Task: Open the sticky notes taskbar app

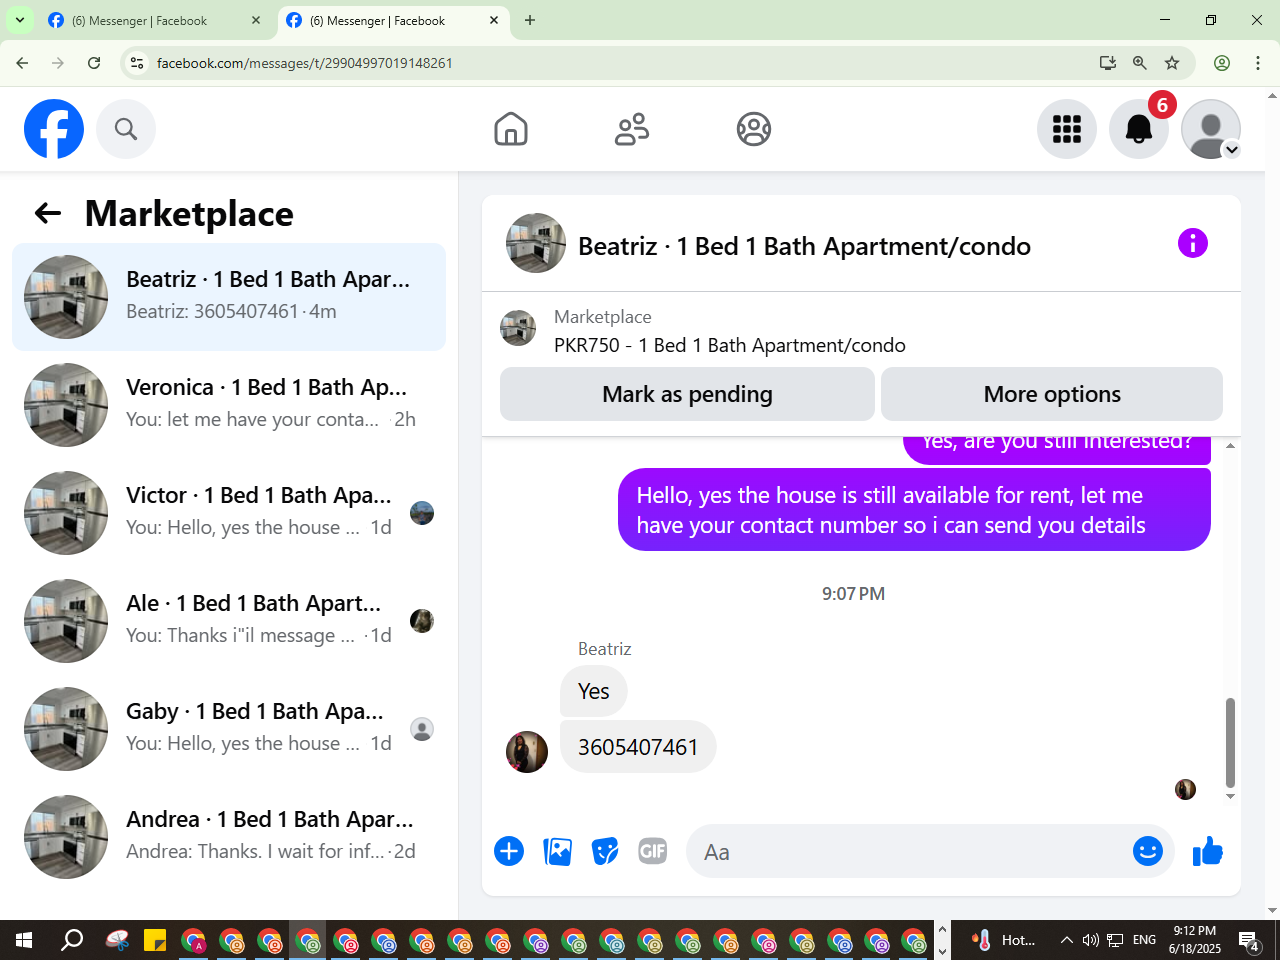Action: pos(155,940)
